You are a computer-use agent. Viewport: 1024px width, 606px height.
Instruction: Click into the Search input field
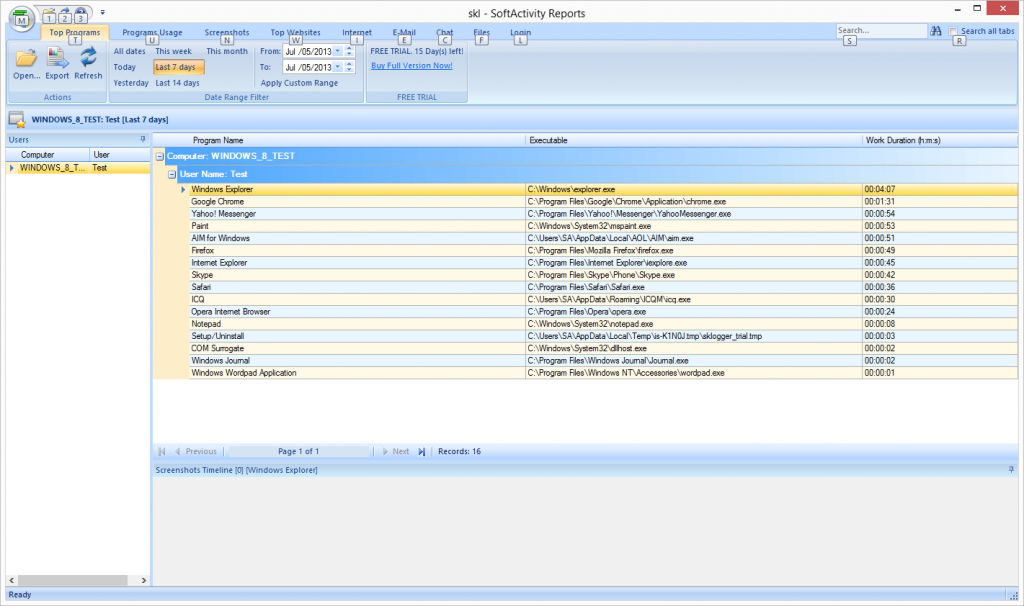tap(880, 32)
